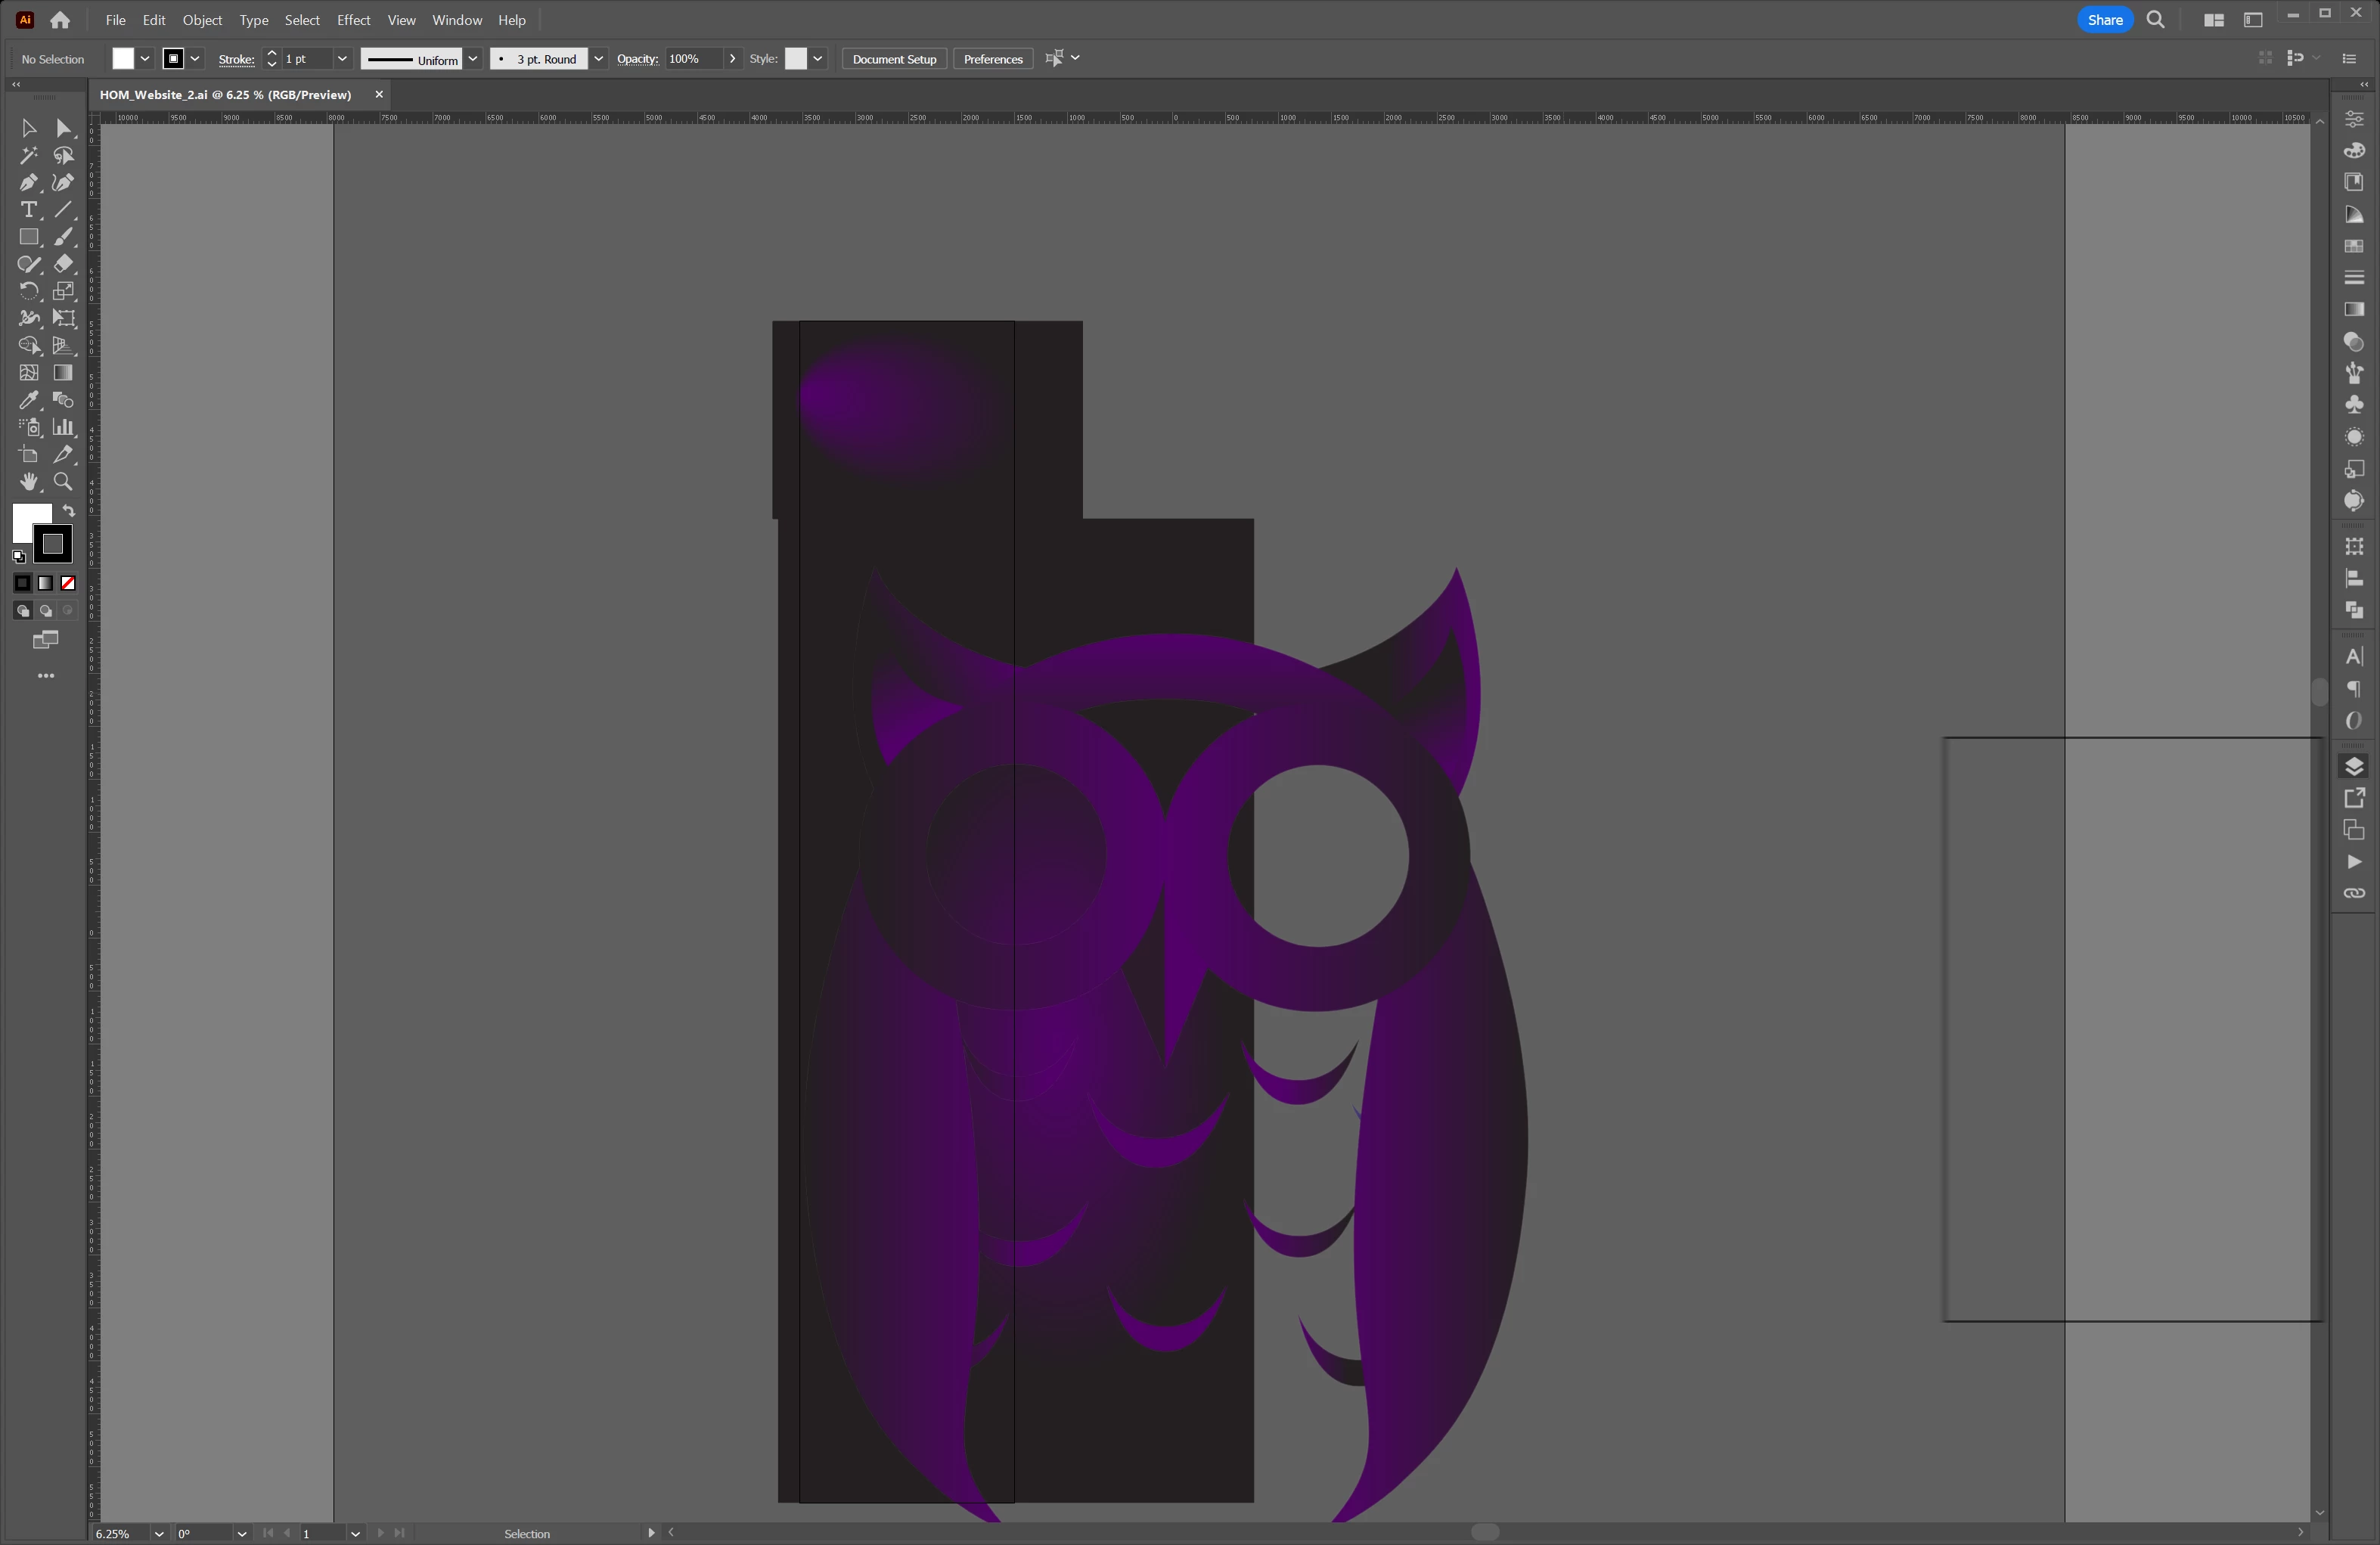
Task: Open the Layers panel icon
Action: click(x=2354, y=766)
